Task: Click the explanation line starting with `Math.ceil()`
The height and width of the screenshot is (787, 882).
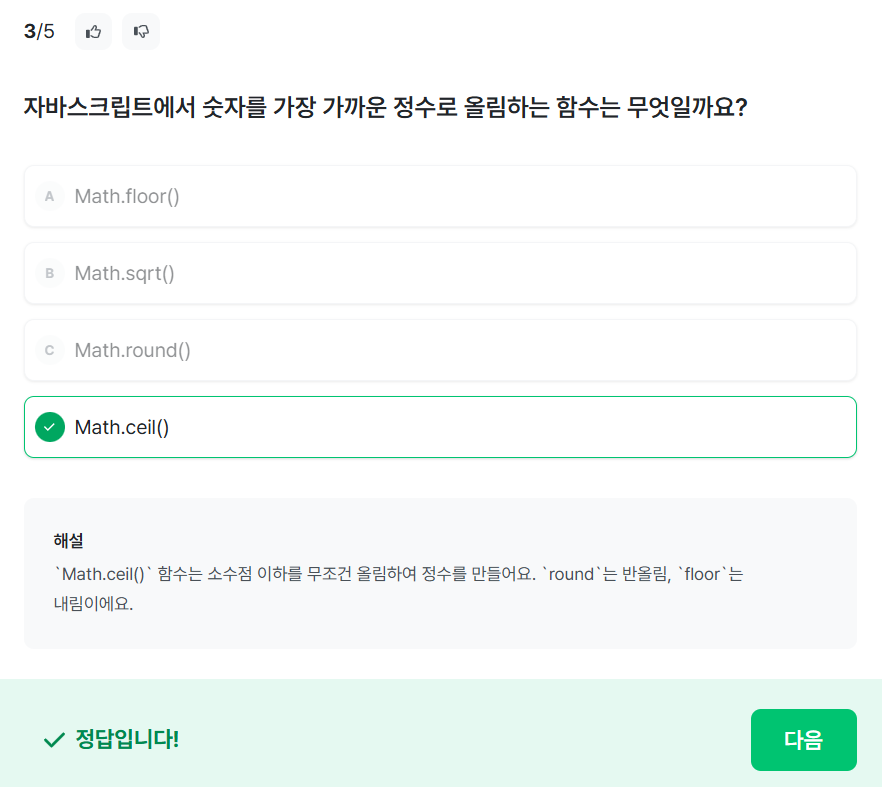Action: coord(398,574)
